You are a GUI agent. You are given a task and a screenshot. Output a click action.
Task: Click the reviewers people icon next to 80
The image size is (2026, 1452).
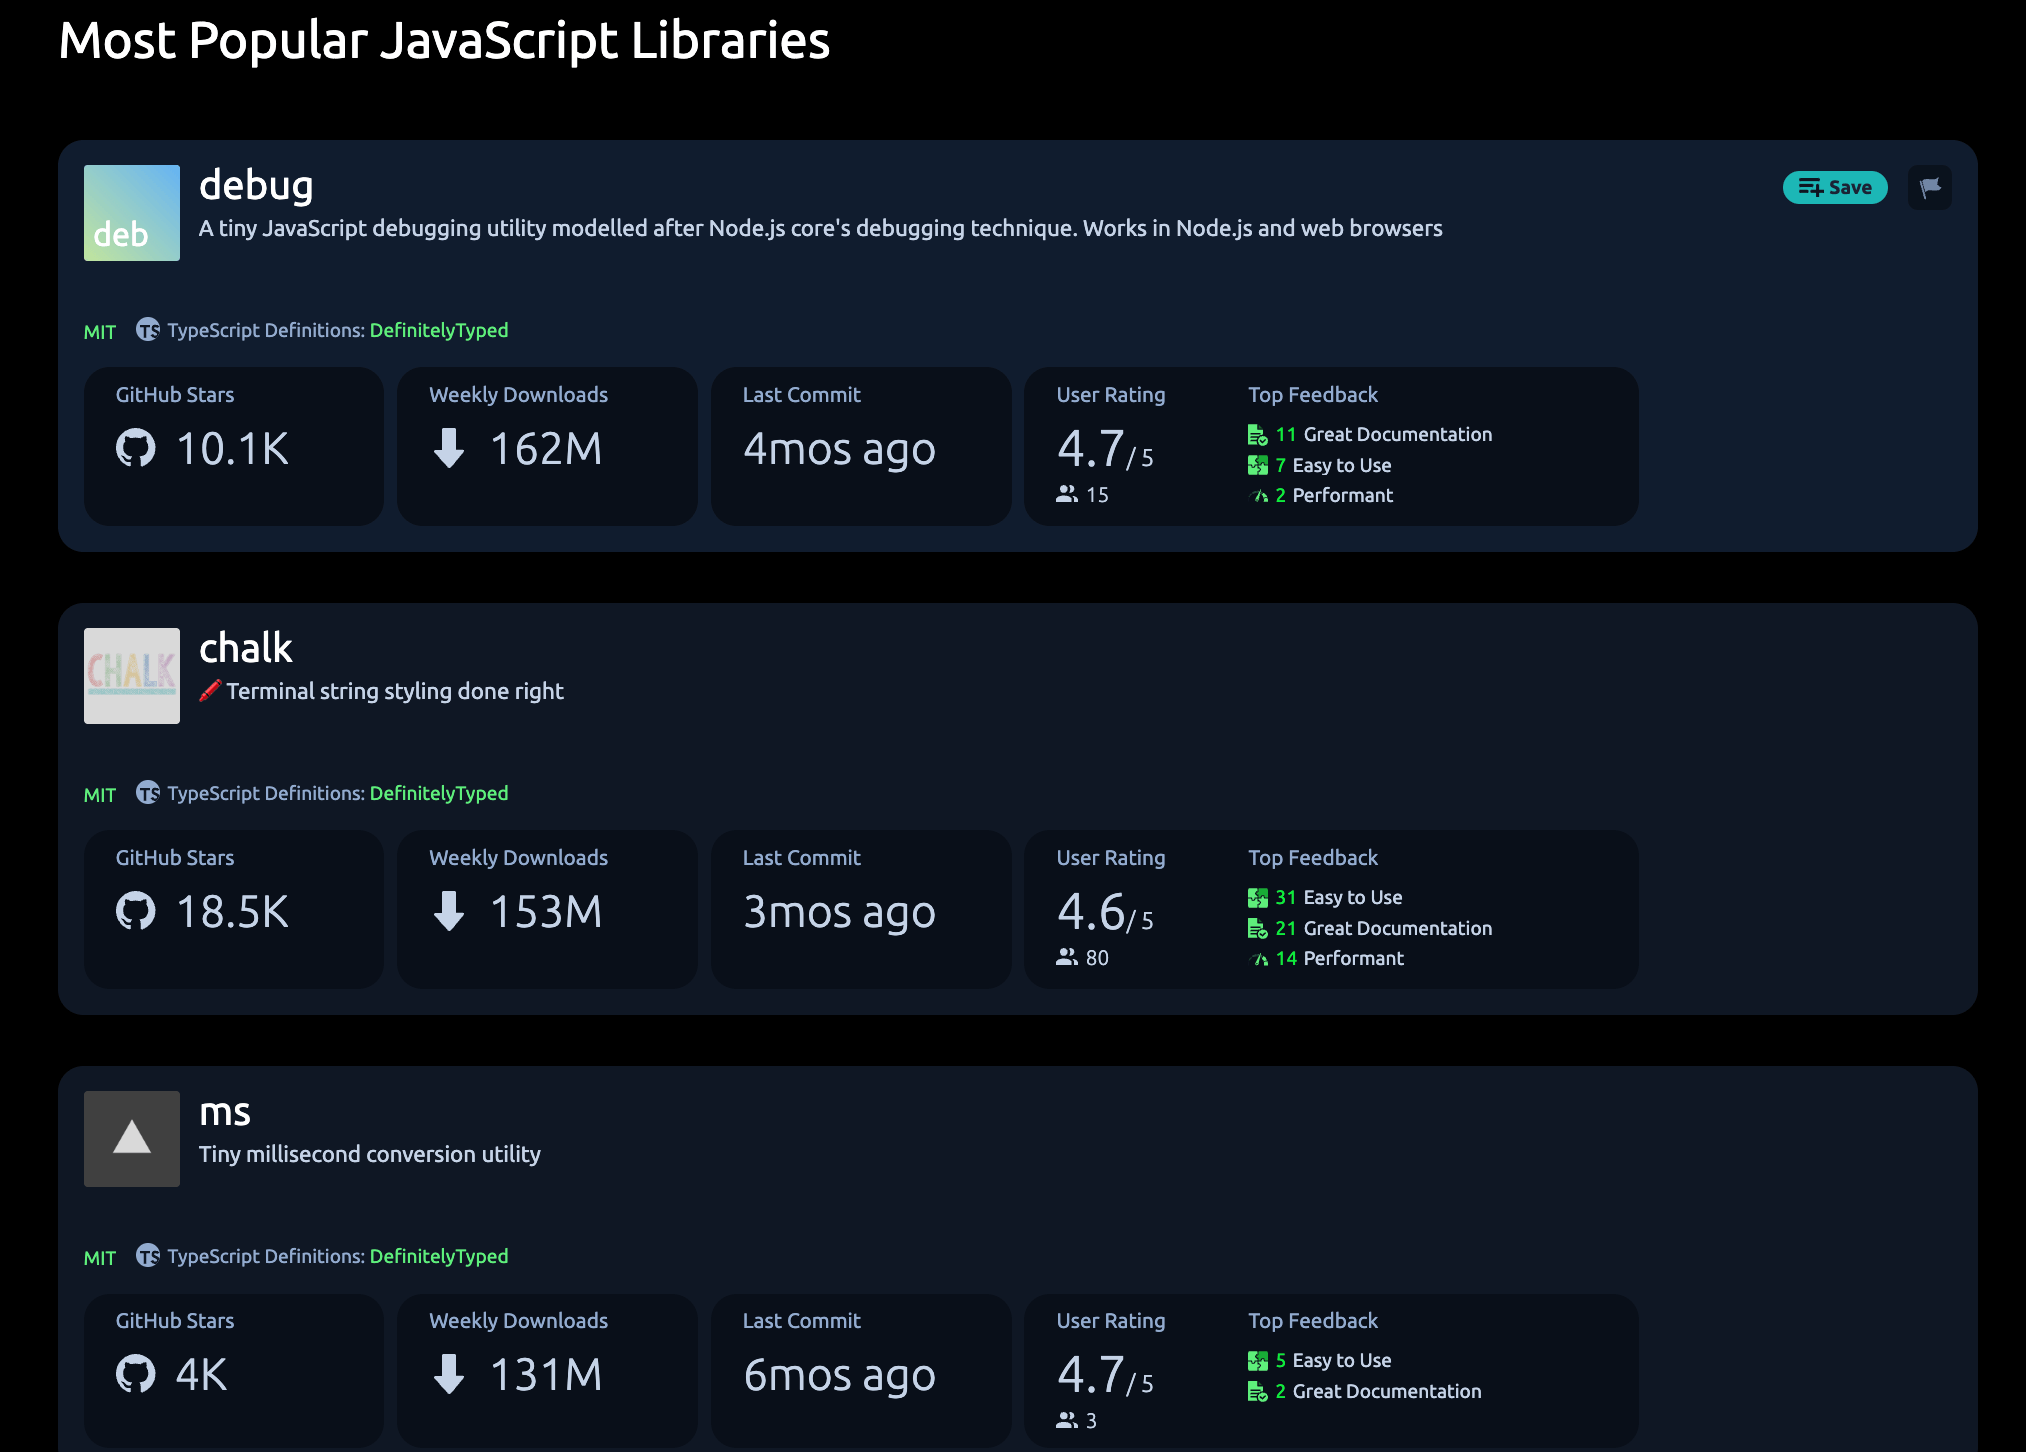[x=1067, y=957]
